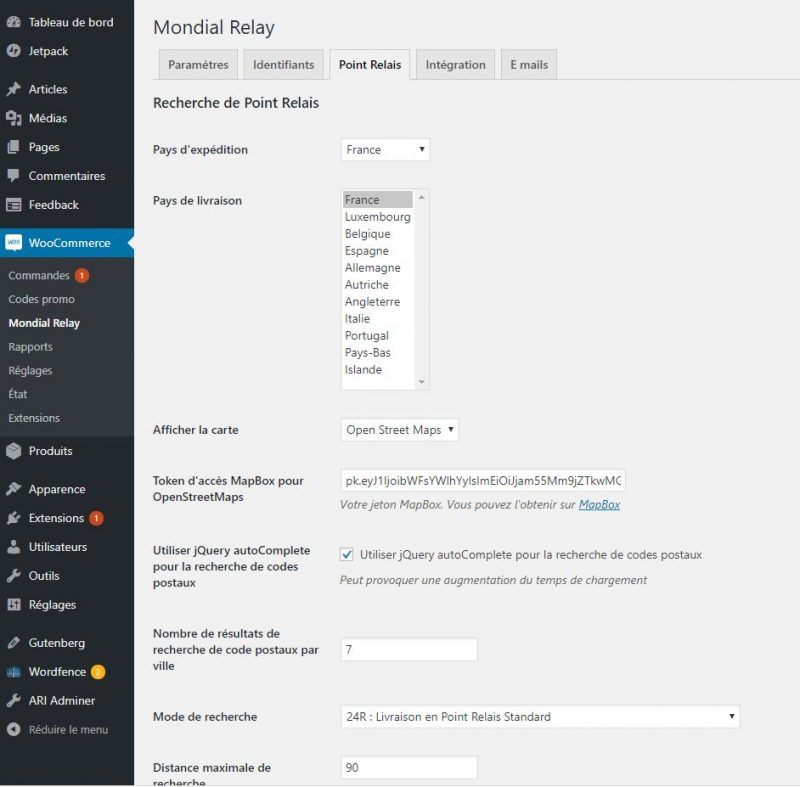Open the Mode de recherche dropdown
This screenshot has height=787, width=800.
click(x=540, y=717)
